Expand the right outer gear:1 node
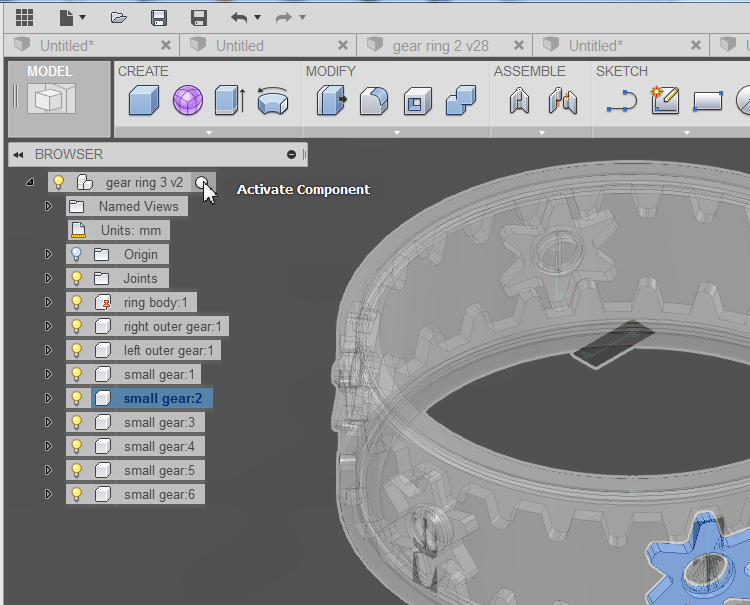750x605 pixels. click(x=48, y=326)
